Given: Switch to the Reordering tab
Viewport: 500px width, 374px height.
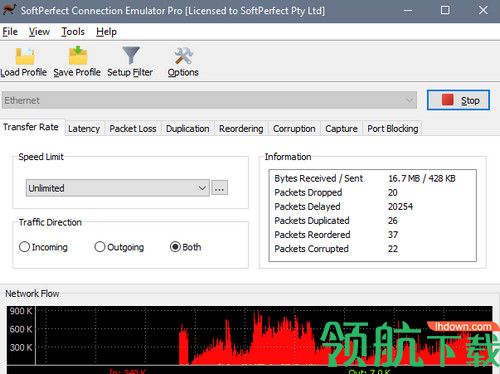Looking at the screenshot, I should pyautogui.click(x=241, y=129).
